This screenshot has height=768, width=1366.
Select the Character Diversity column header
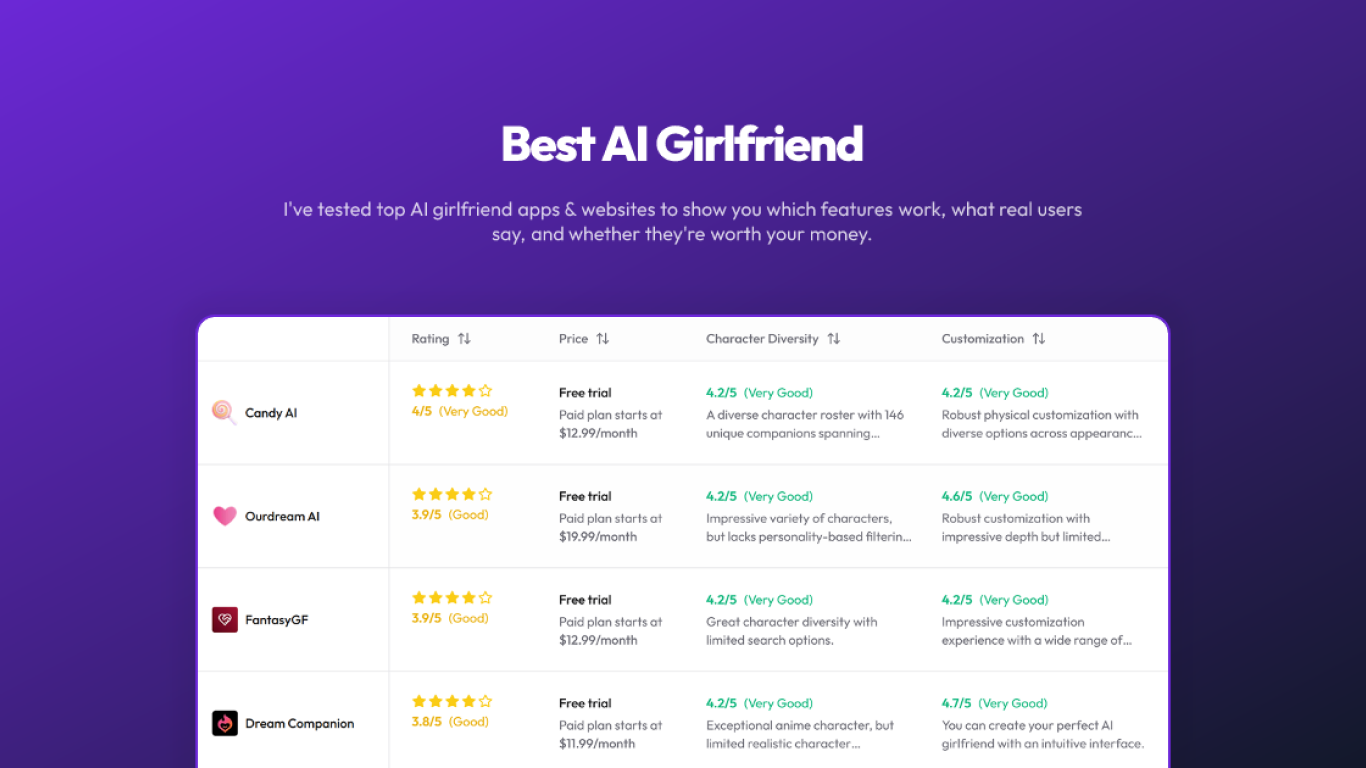pos(762,339)
